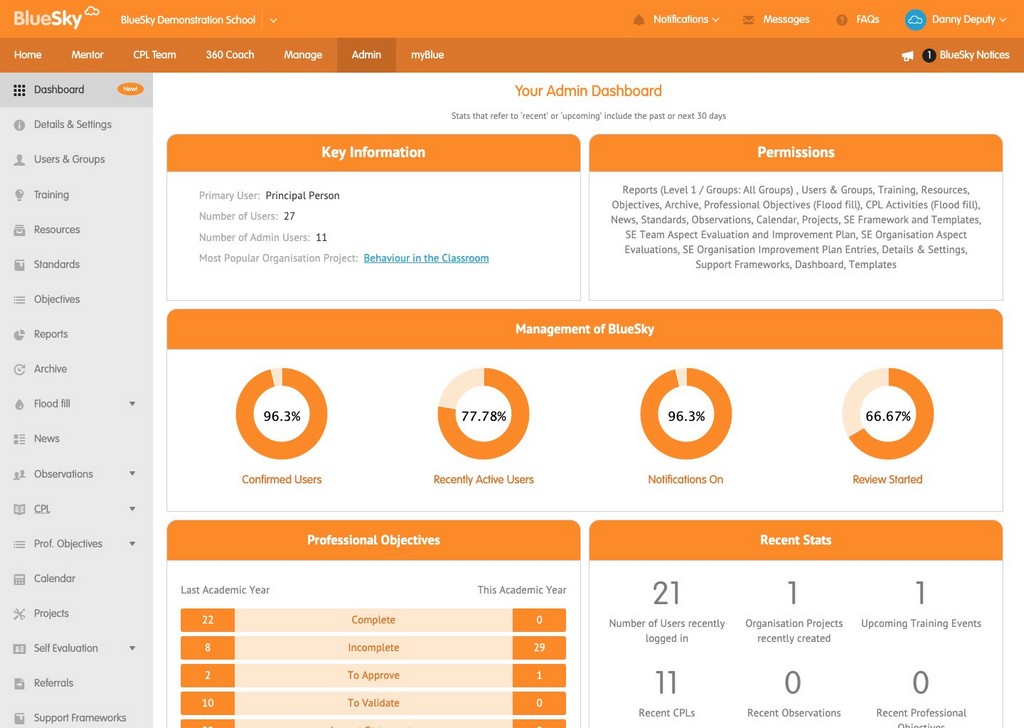Screen dimensions: 1024x728
Task: Click the notice count badge 1
Action: point(929,55)
